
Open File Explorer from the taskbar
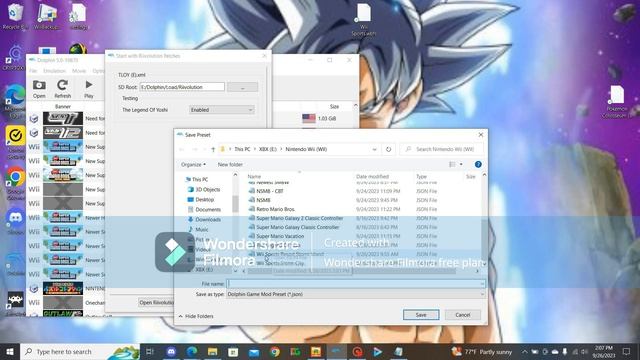click(213, 351)
